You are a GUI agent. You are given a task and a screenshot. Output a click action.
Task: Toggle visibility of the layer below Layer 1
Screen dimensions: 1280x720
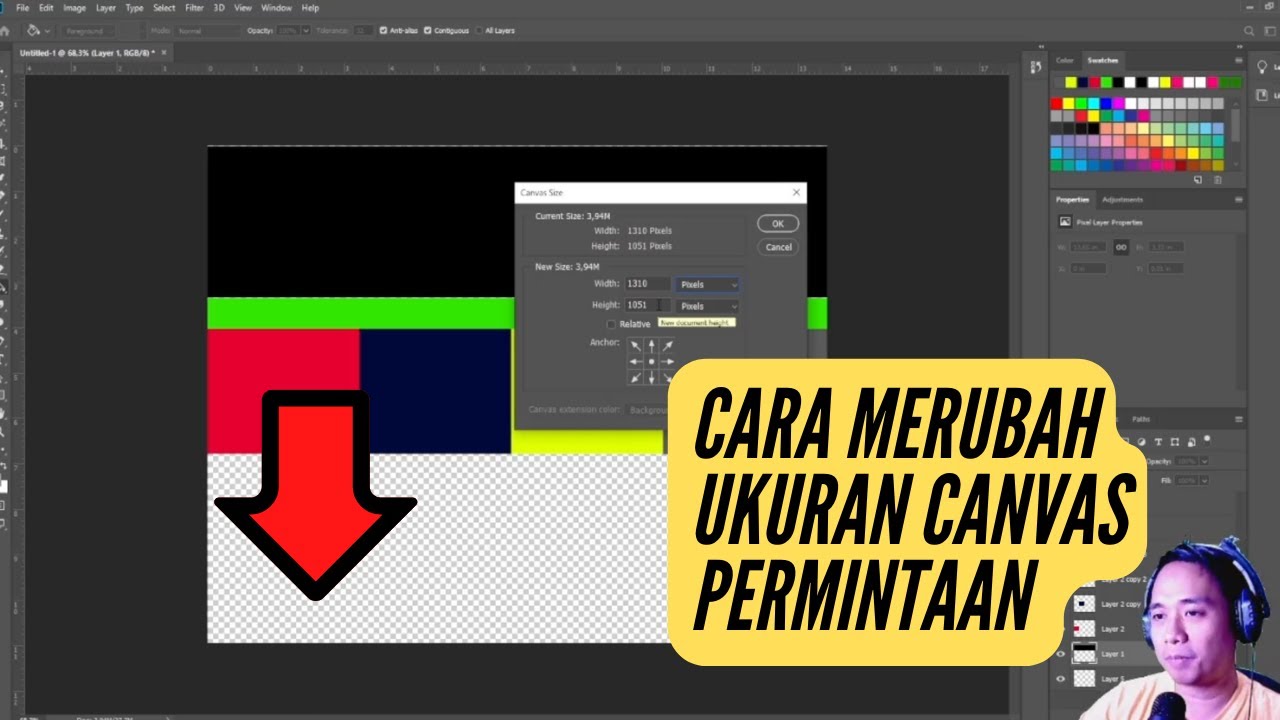pyautogui.click(x=1061, y=679)
